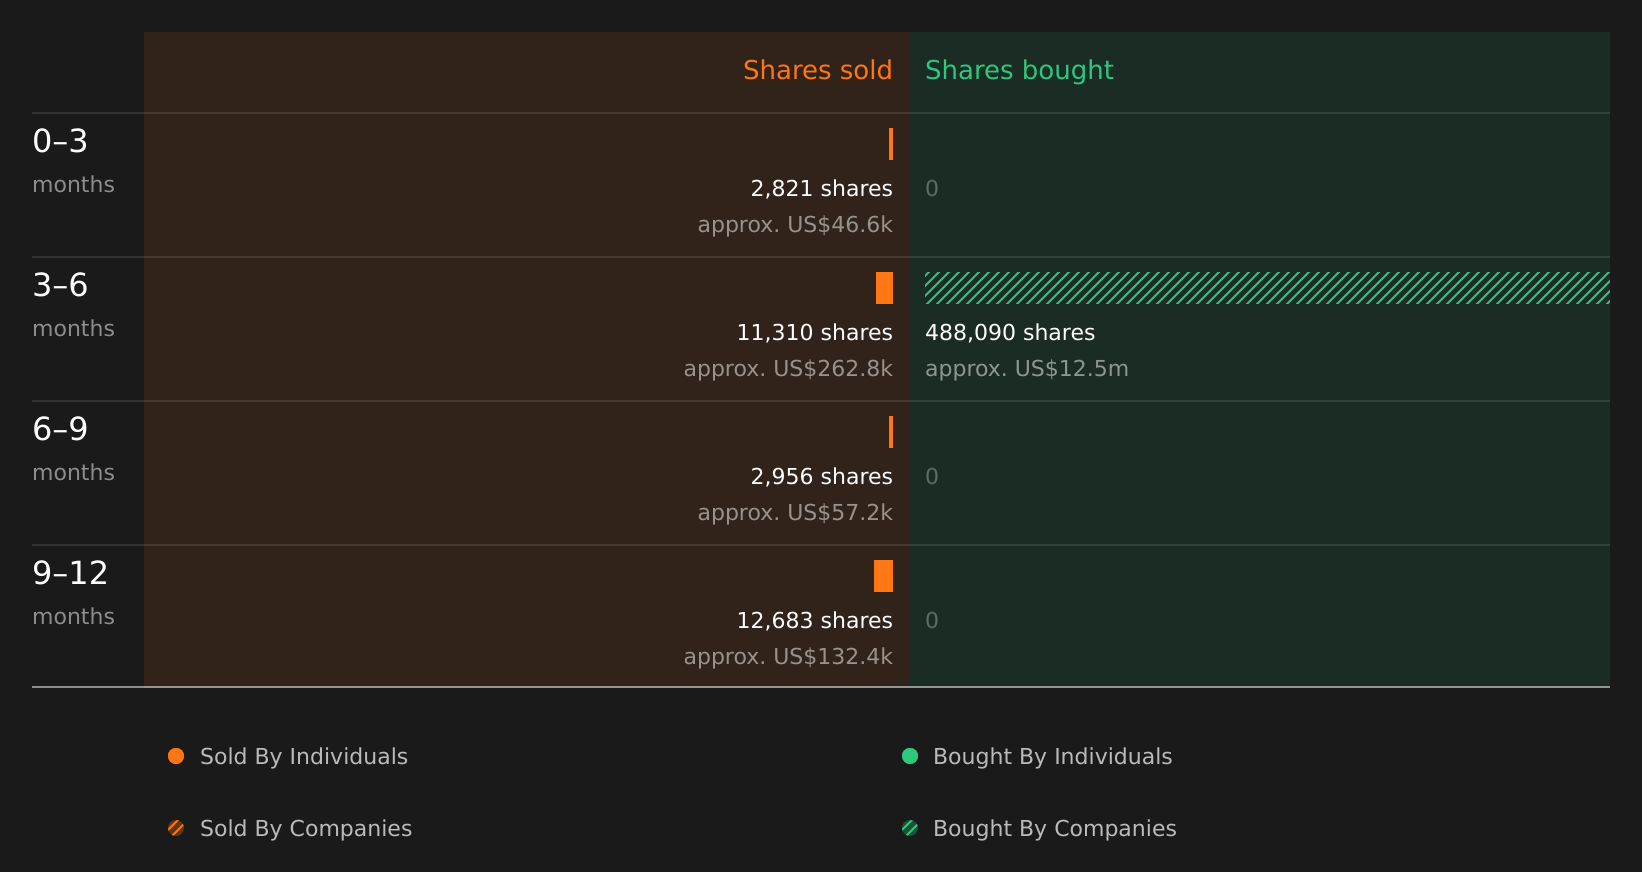Click the green striped bought bar for 3–6 months
This screenshot has width=1642, height=872.
click(x=1267, y=288)
